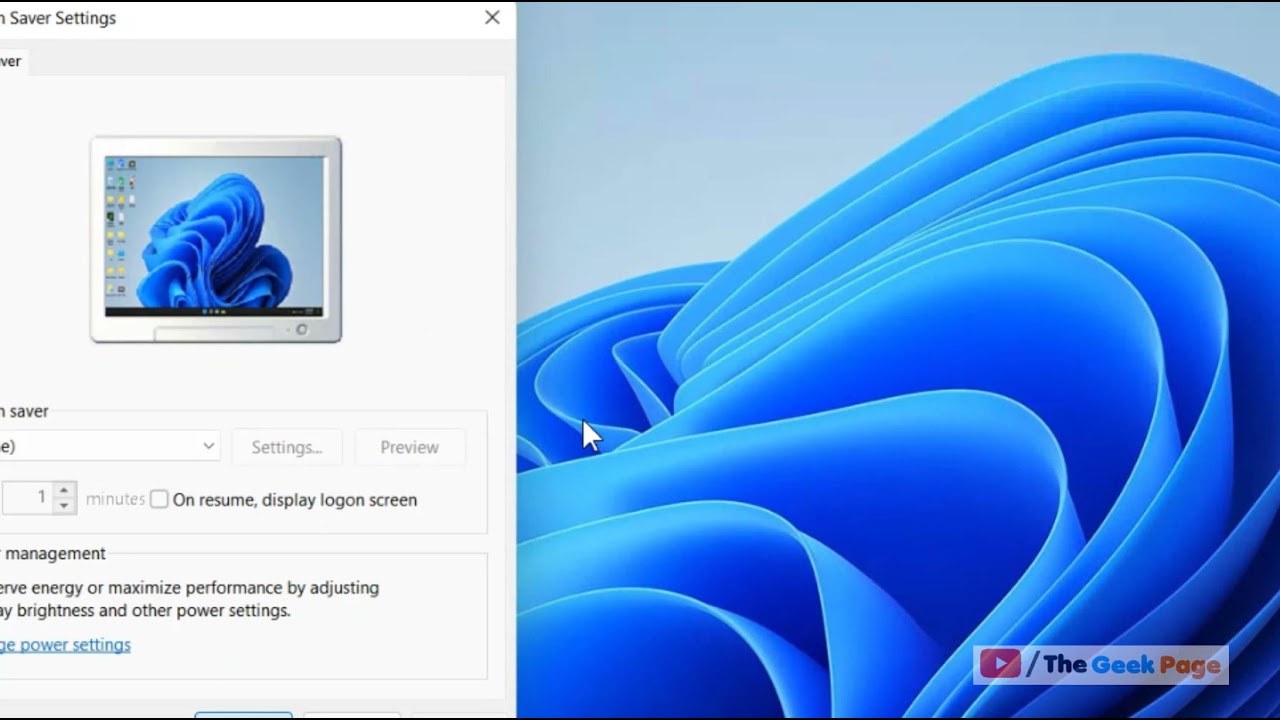Decrease wait minutes with down arrow
Viewport: 1280px width, 720px height.
click(64, 505)
